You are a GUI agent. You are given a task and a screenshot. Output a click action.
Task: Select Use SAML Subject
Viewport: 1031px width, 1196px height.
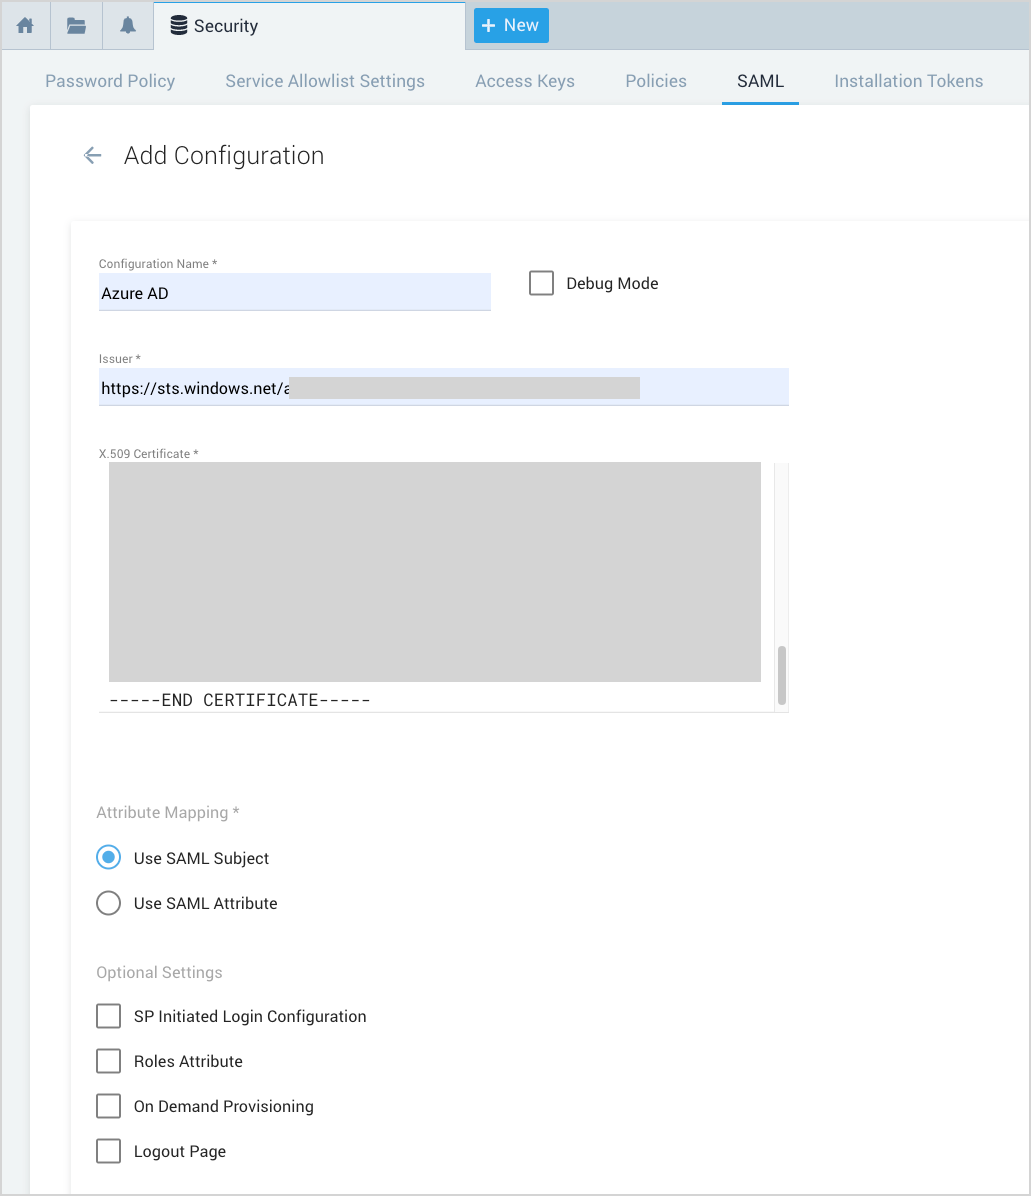click(108, 857)
